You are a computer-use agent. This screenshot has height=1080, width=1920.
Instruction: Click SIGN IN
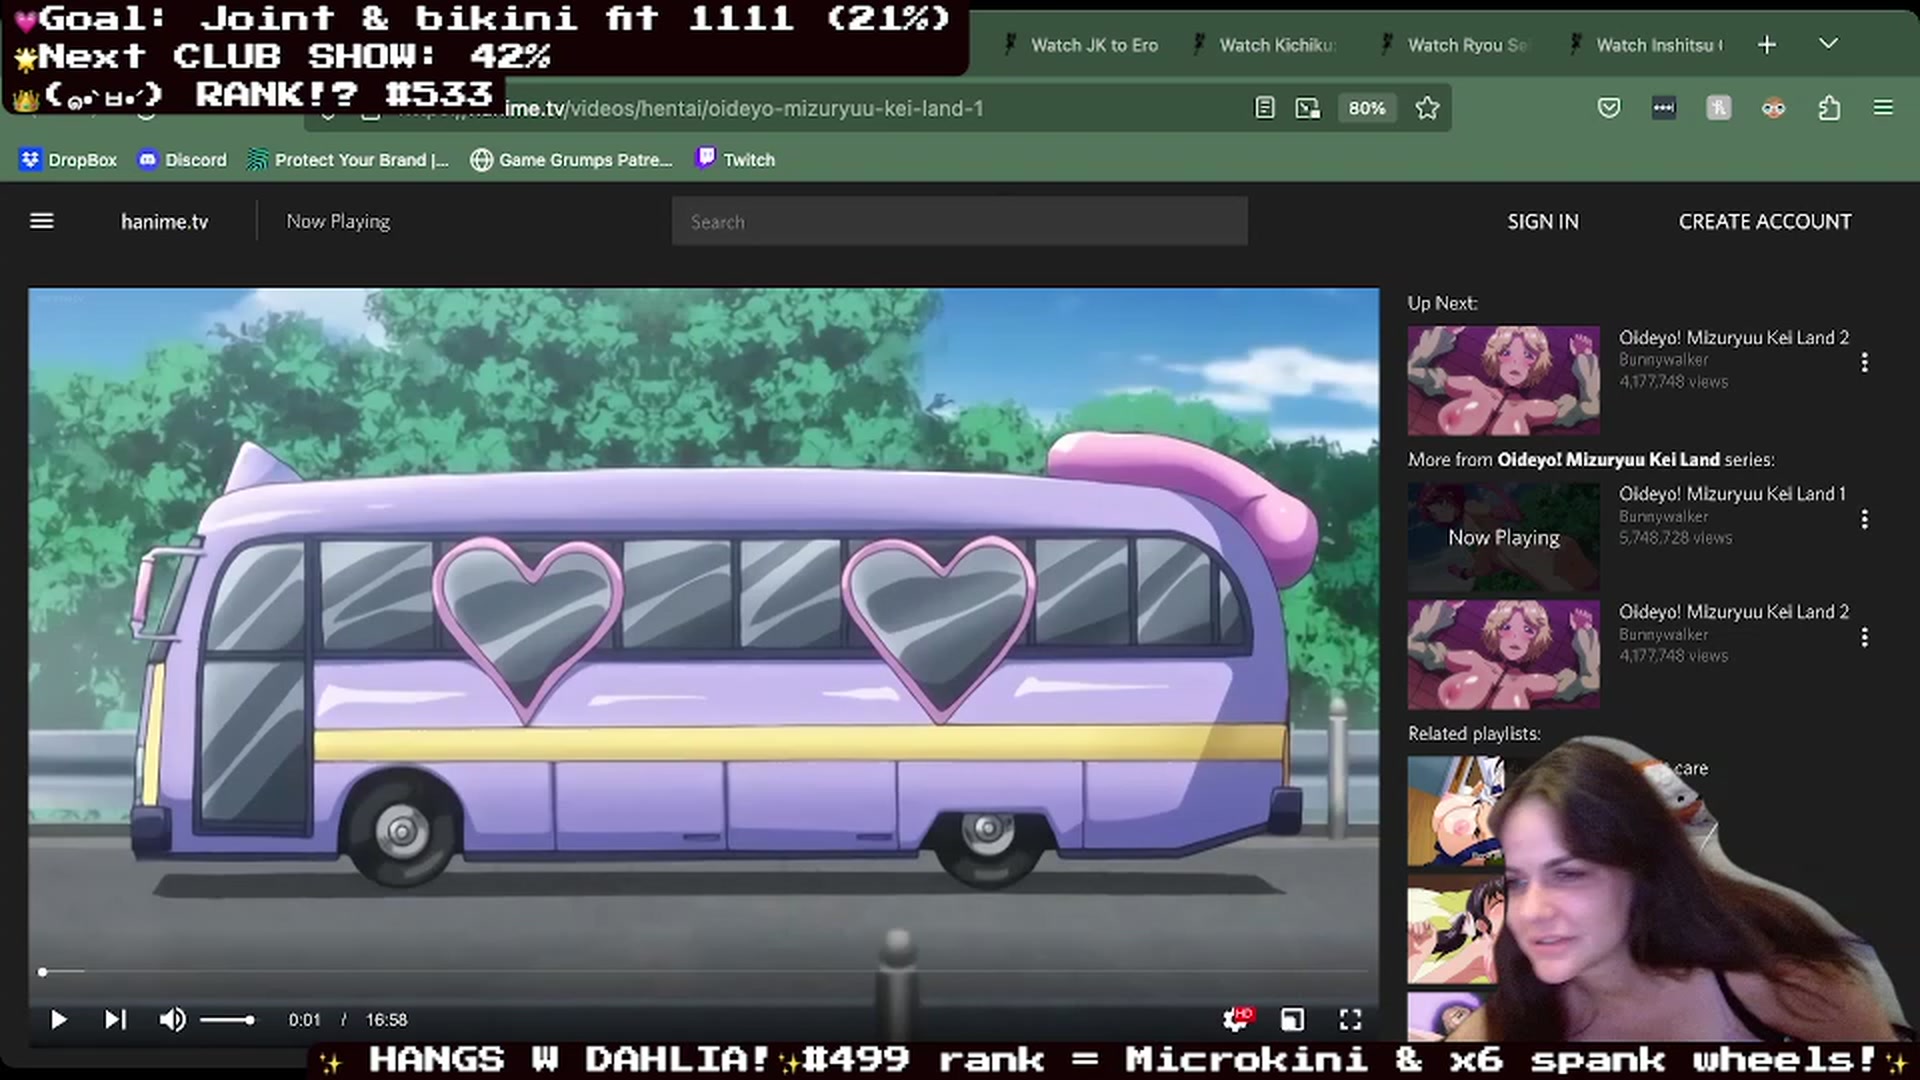[x=1543, y=222]
